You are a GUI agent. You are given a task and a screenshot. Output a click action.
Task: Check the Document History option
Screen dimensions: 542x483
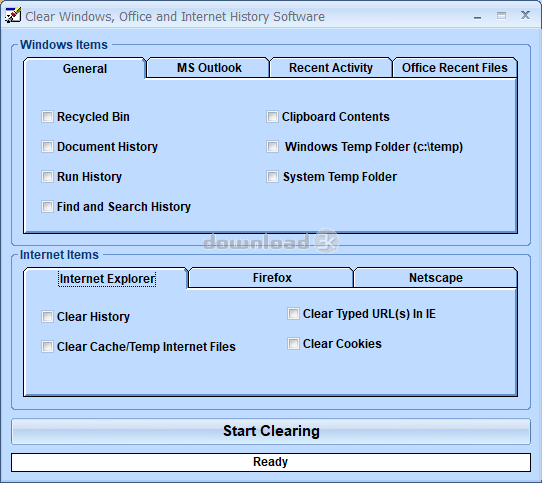pos(47,147)
